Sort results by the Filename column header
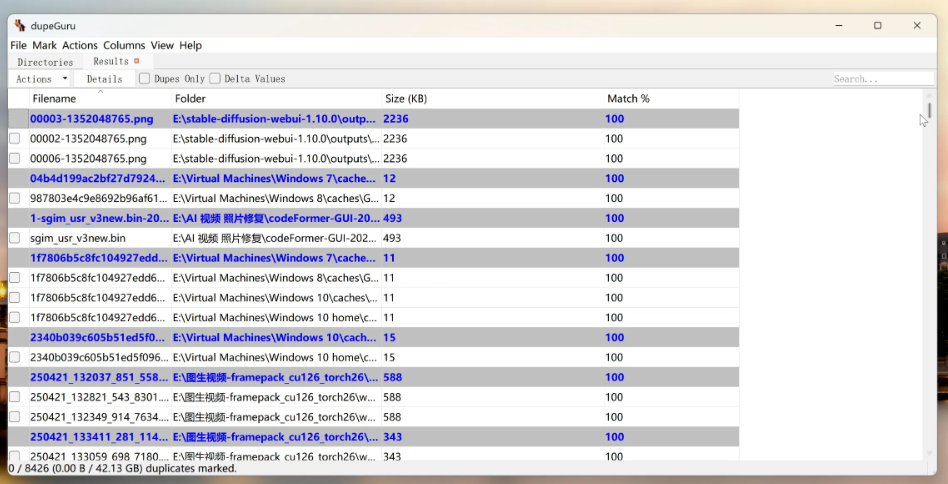Screen dimensions: 948x484 click(x=54, y=99)
